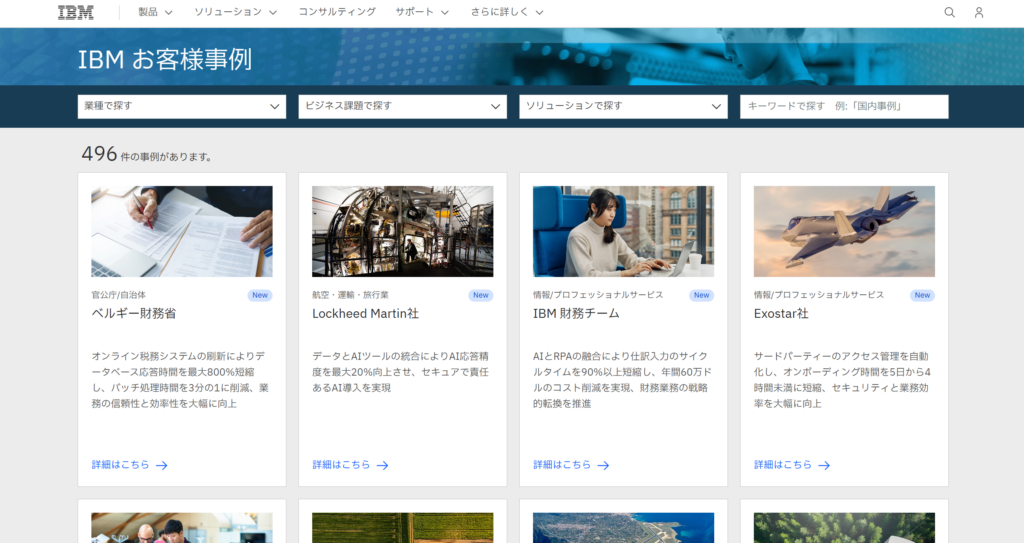Expand the 業種で探す dropdown

182,106
